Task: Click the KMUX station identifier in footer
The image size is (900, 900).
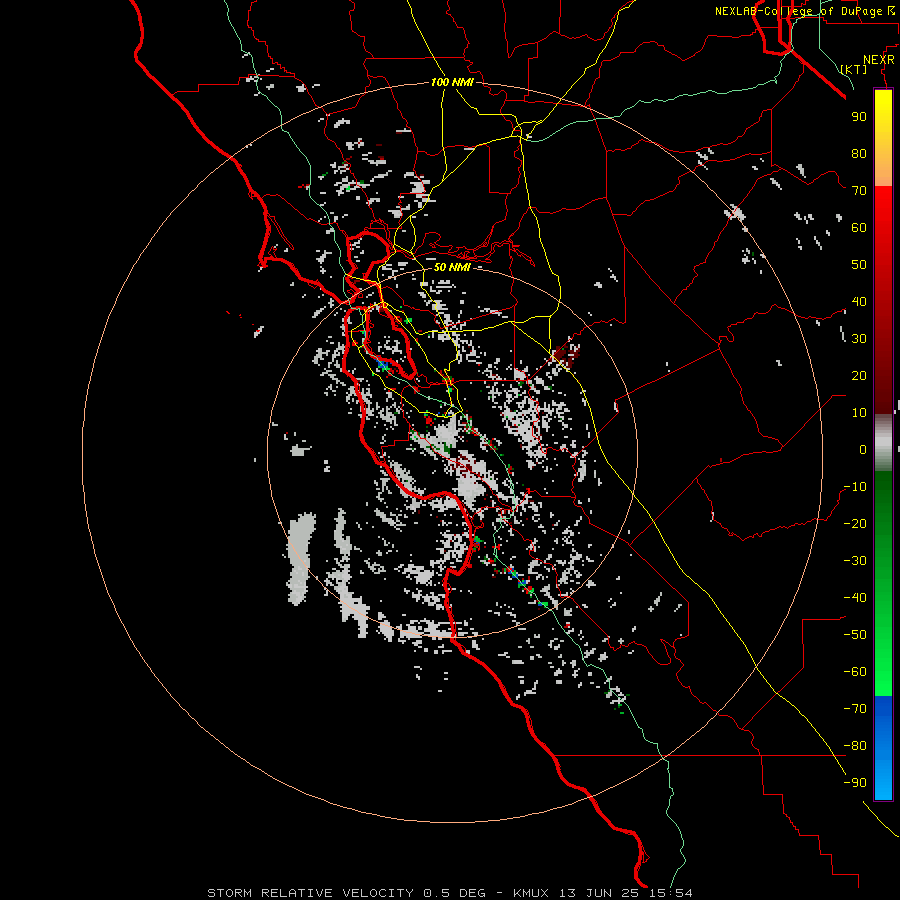Action: (x=531, y=893)
